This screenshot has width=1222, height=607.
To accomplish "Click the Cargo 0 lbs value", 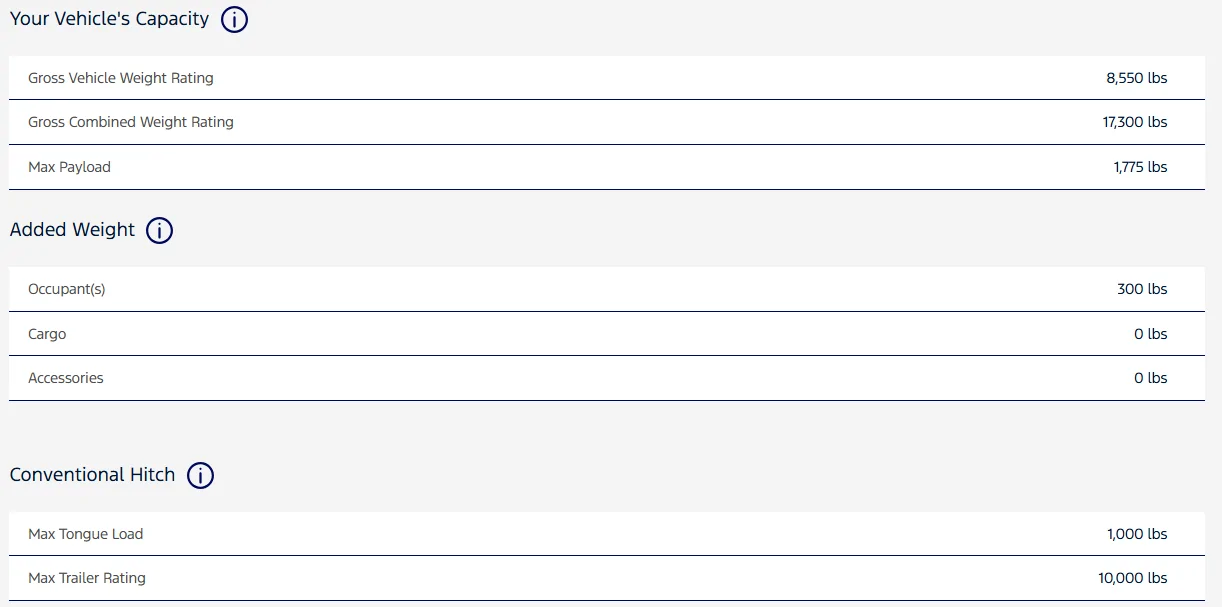I will [1151, 334].
